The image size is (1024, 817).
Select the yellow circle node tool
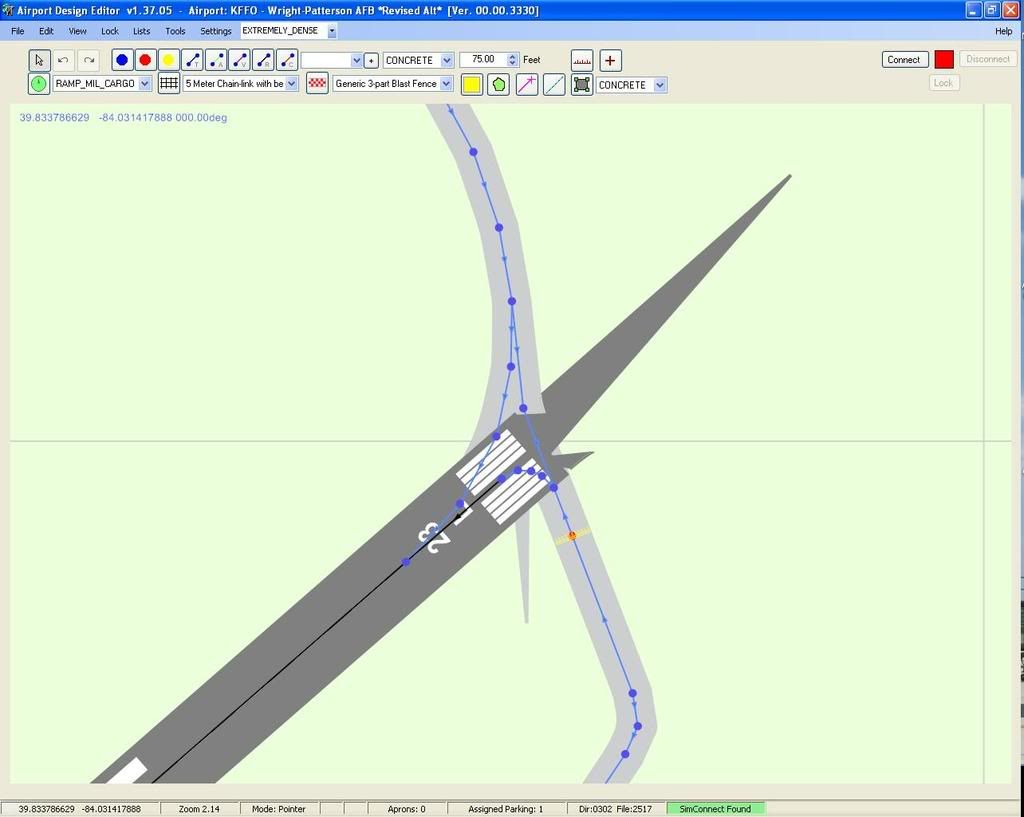[x=169, y=60]
